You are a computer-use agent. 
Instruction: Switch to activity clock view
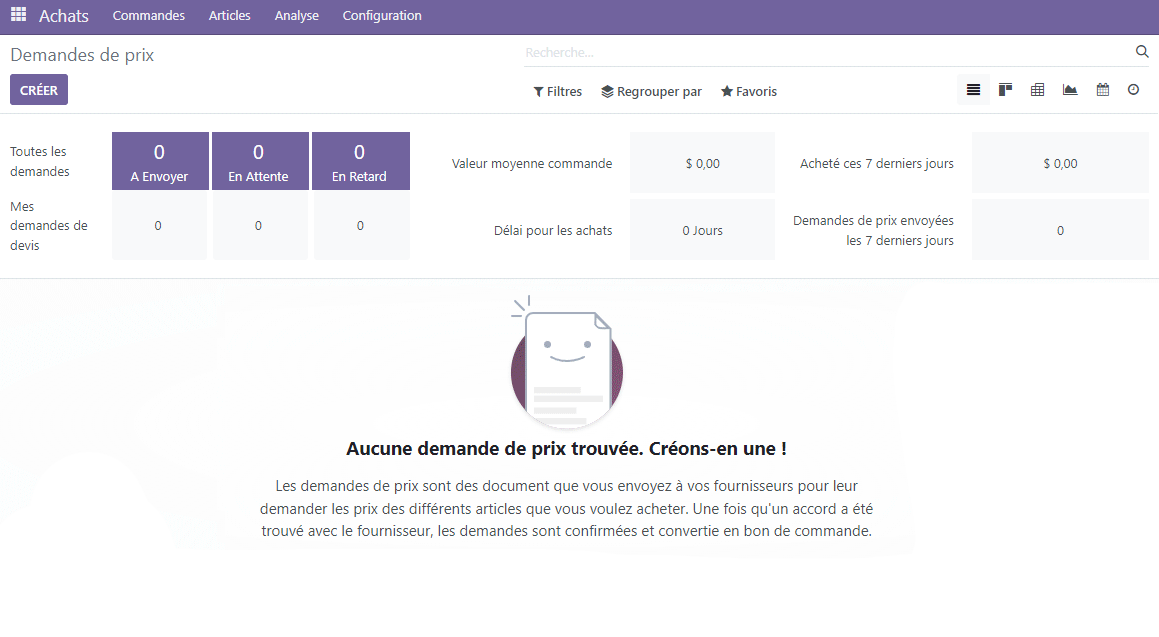click(x=1133, y=90)
